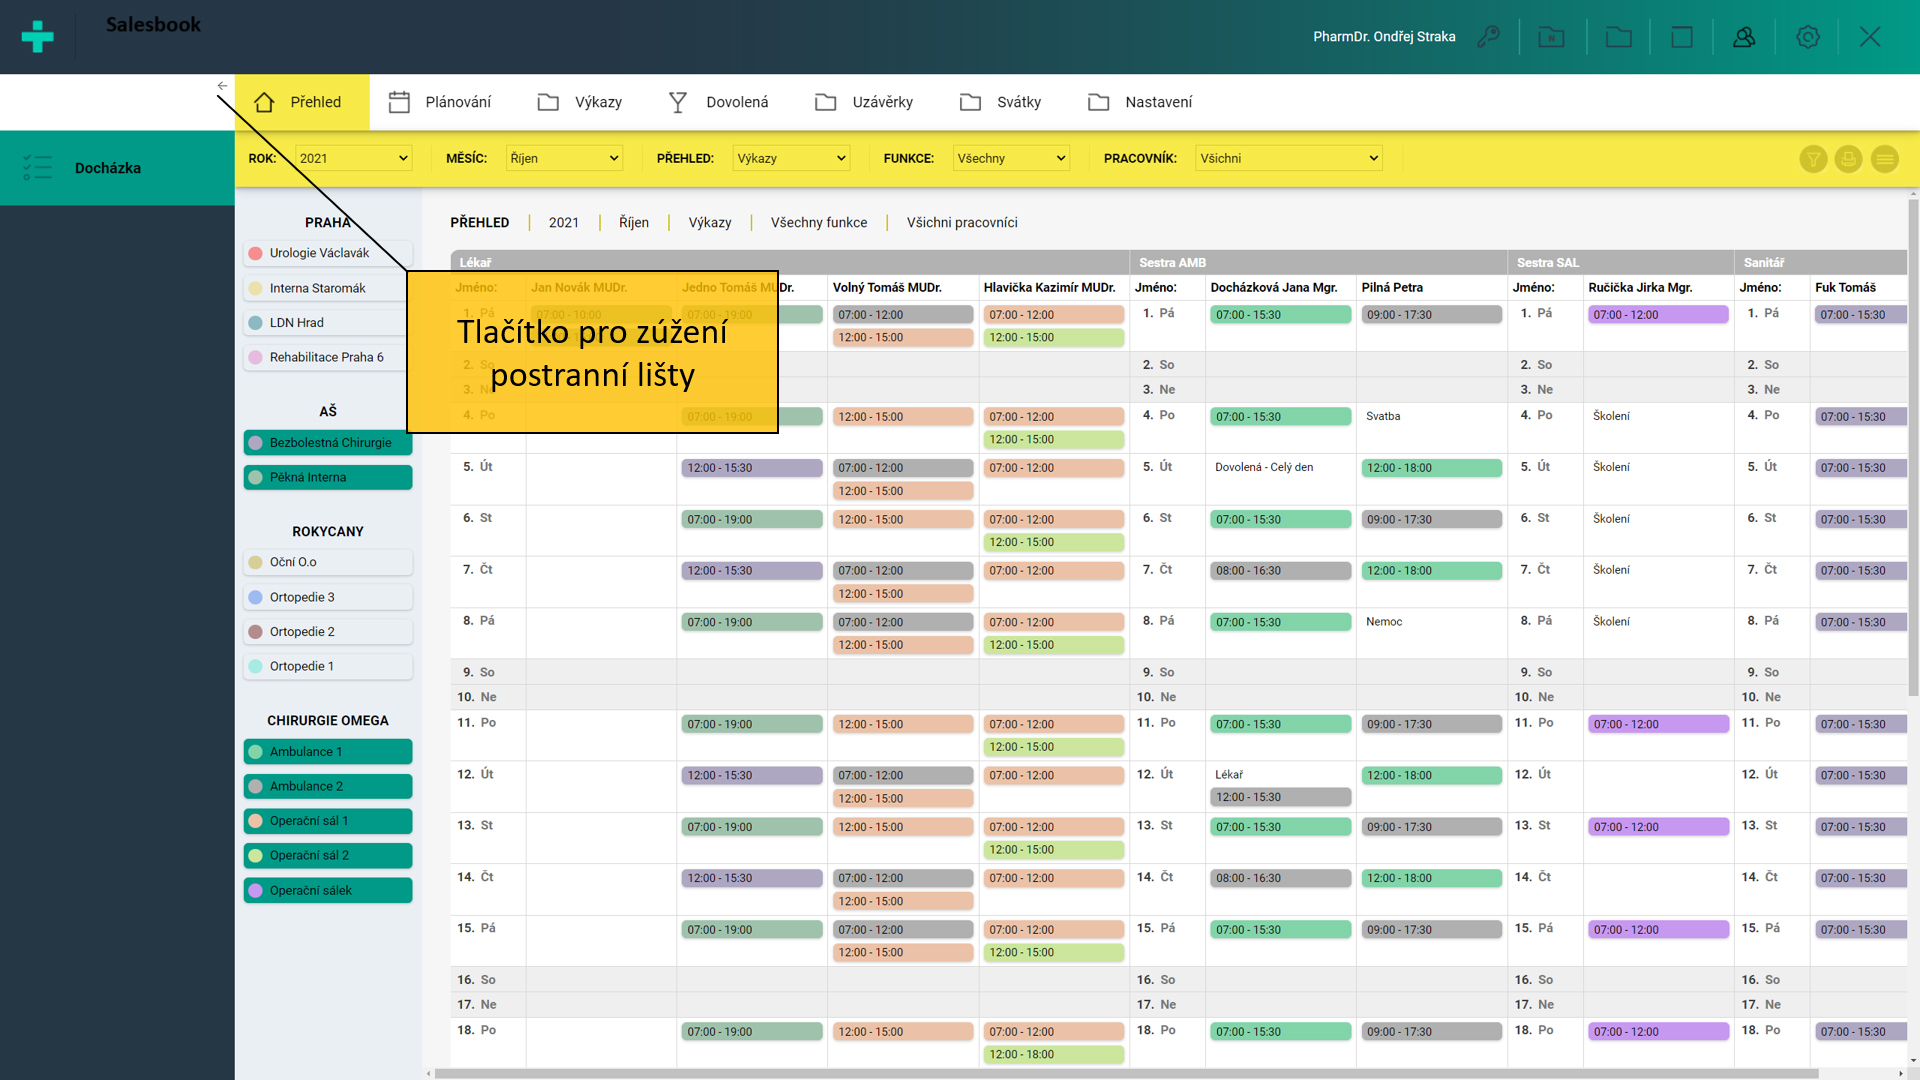Click the yellow print button
This screenshot has width=1920, height=1080.
click(1848, 159)
